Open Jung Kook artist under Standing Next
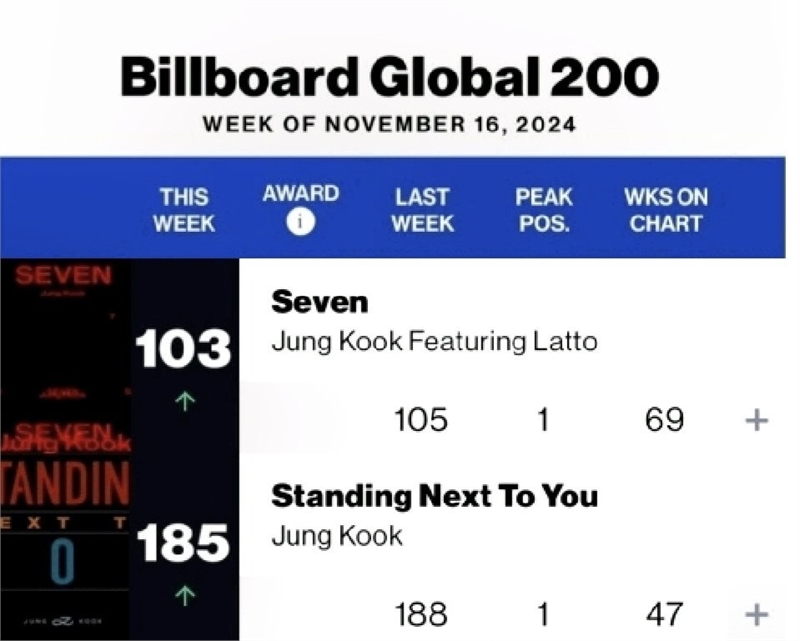 pos(337,536)
